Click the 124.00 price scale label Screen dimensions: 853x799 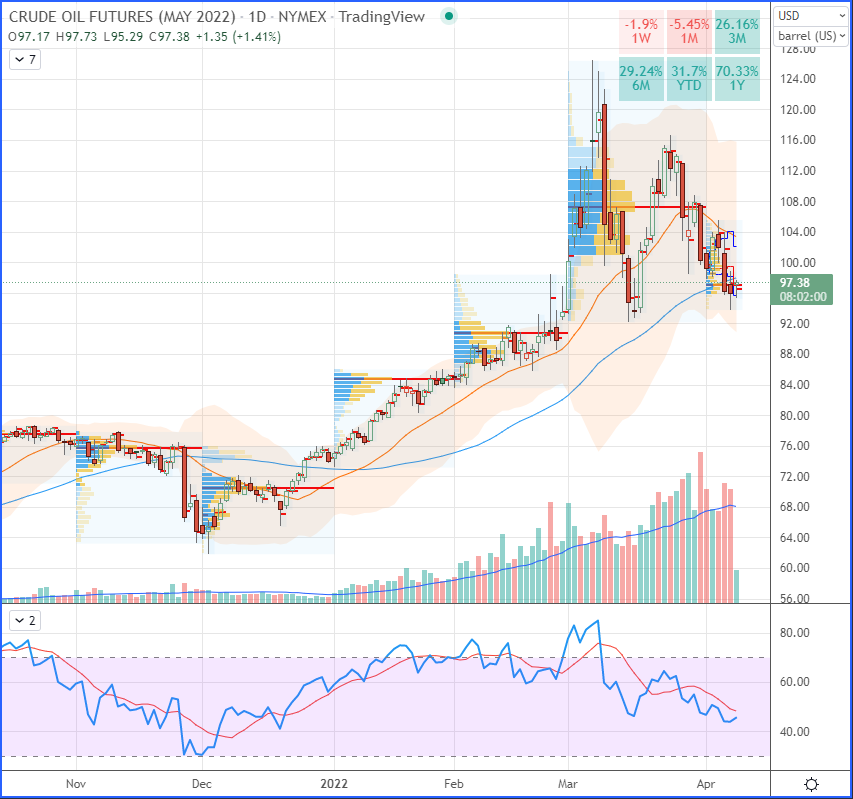point(798,79)
